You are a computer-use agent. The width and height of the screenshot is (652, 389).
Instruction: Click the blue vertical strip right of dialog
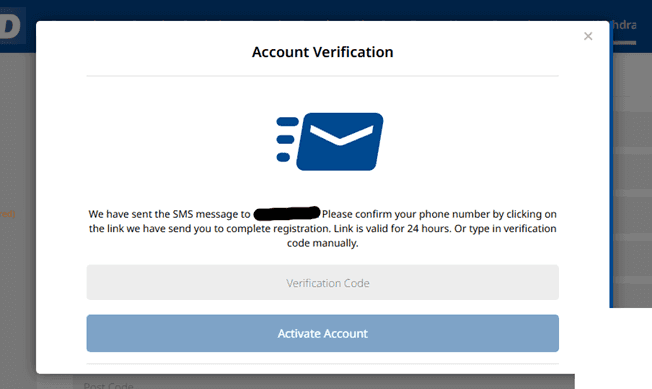point(611,179)
